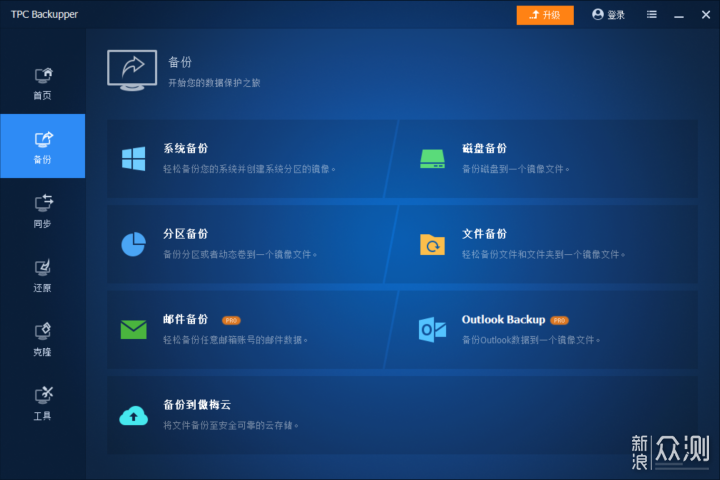
Task: Click the Outlook icon for Outlook Backup
Action: (432, 329)
